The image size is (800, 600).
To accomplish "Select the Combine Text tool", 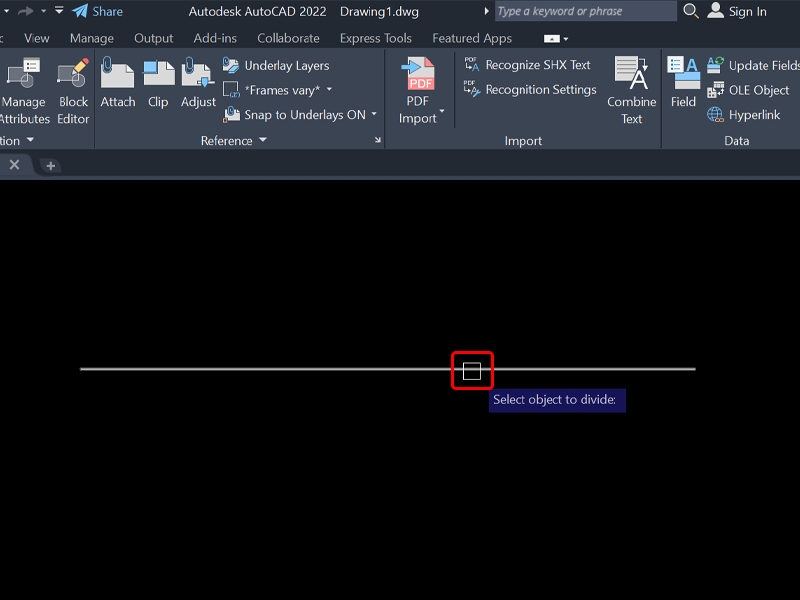I will click(x=632, y=90).
